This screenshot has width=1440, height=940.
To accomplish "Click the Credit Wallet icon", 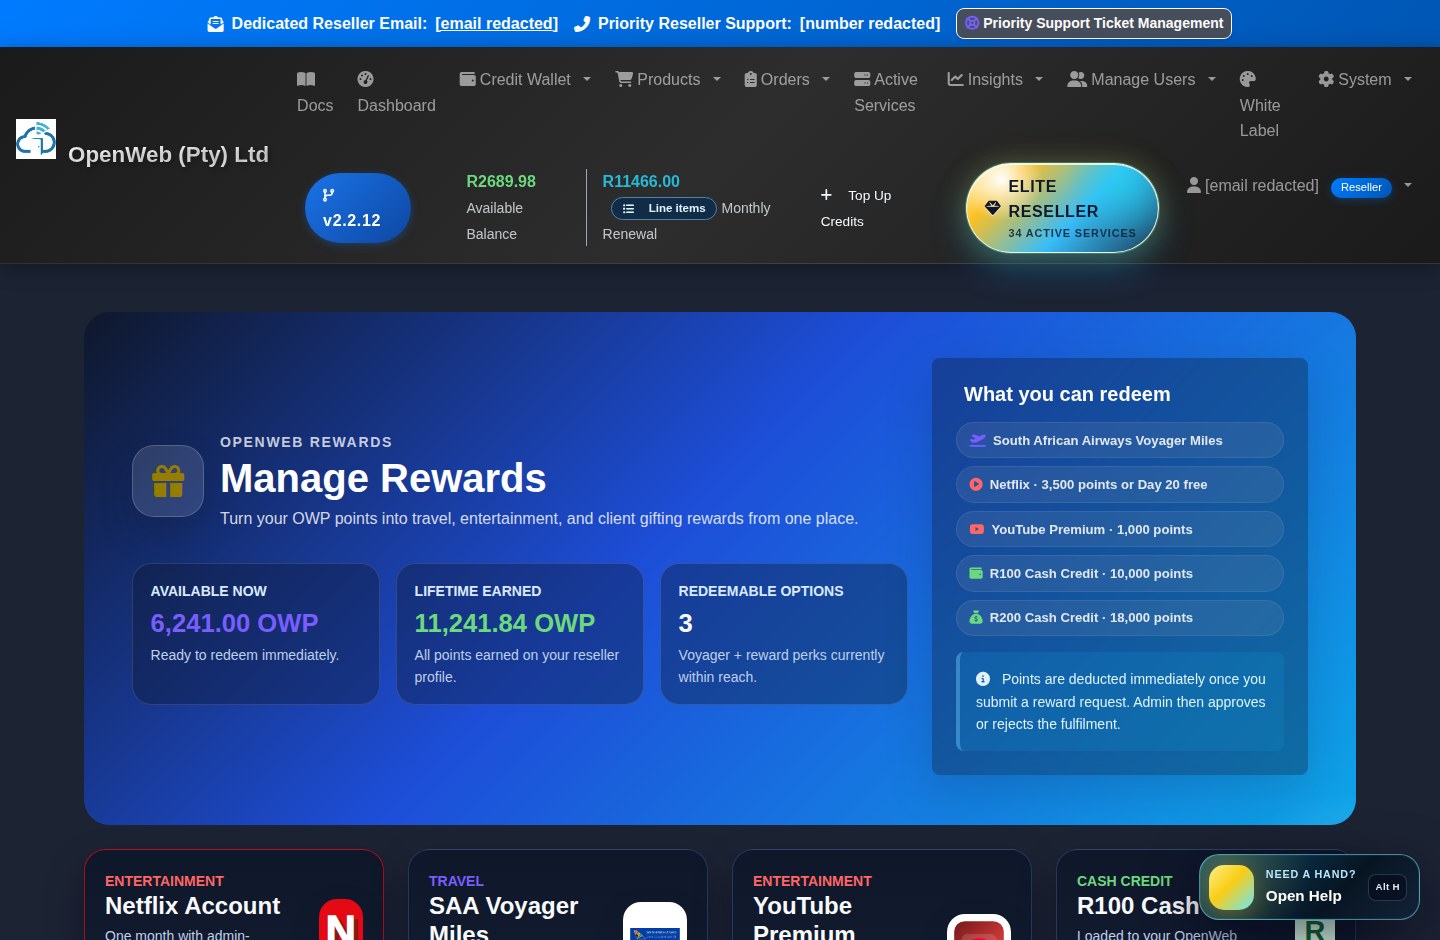I will coord(467,79).
